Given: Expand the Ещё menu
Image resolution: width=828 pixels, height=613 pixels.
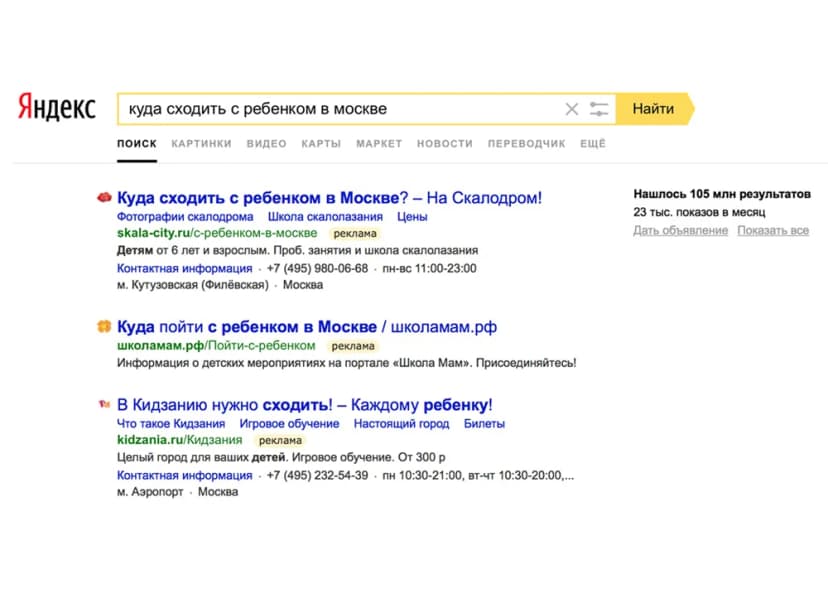Looking at the screenshot, I should tap(593, 144).
